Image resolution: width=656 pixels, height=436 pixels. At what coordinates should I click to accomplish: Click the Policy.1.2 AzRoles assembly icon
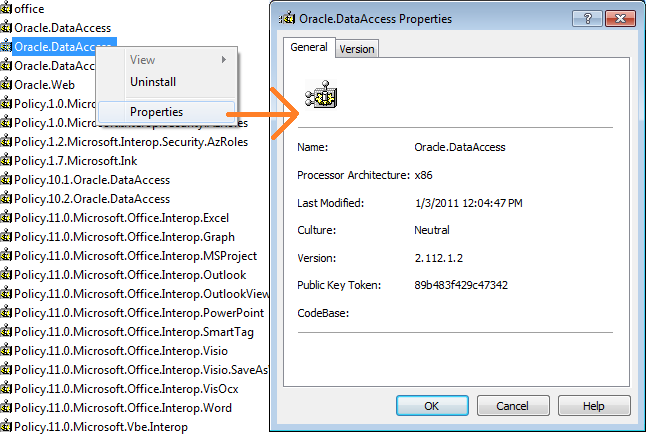tap(6, 142)
